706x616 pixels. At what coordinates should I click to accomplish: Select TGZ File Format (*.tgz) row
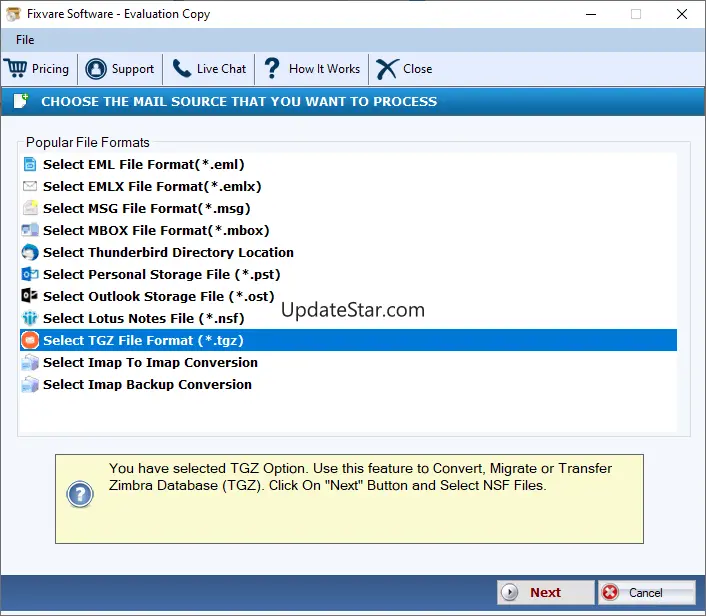[348, 340]
